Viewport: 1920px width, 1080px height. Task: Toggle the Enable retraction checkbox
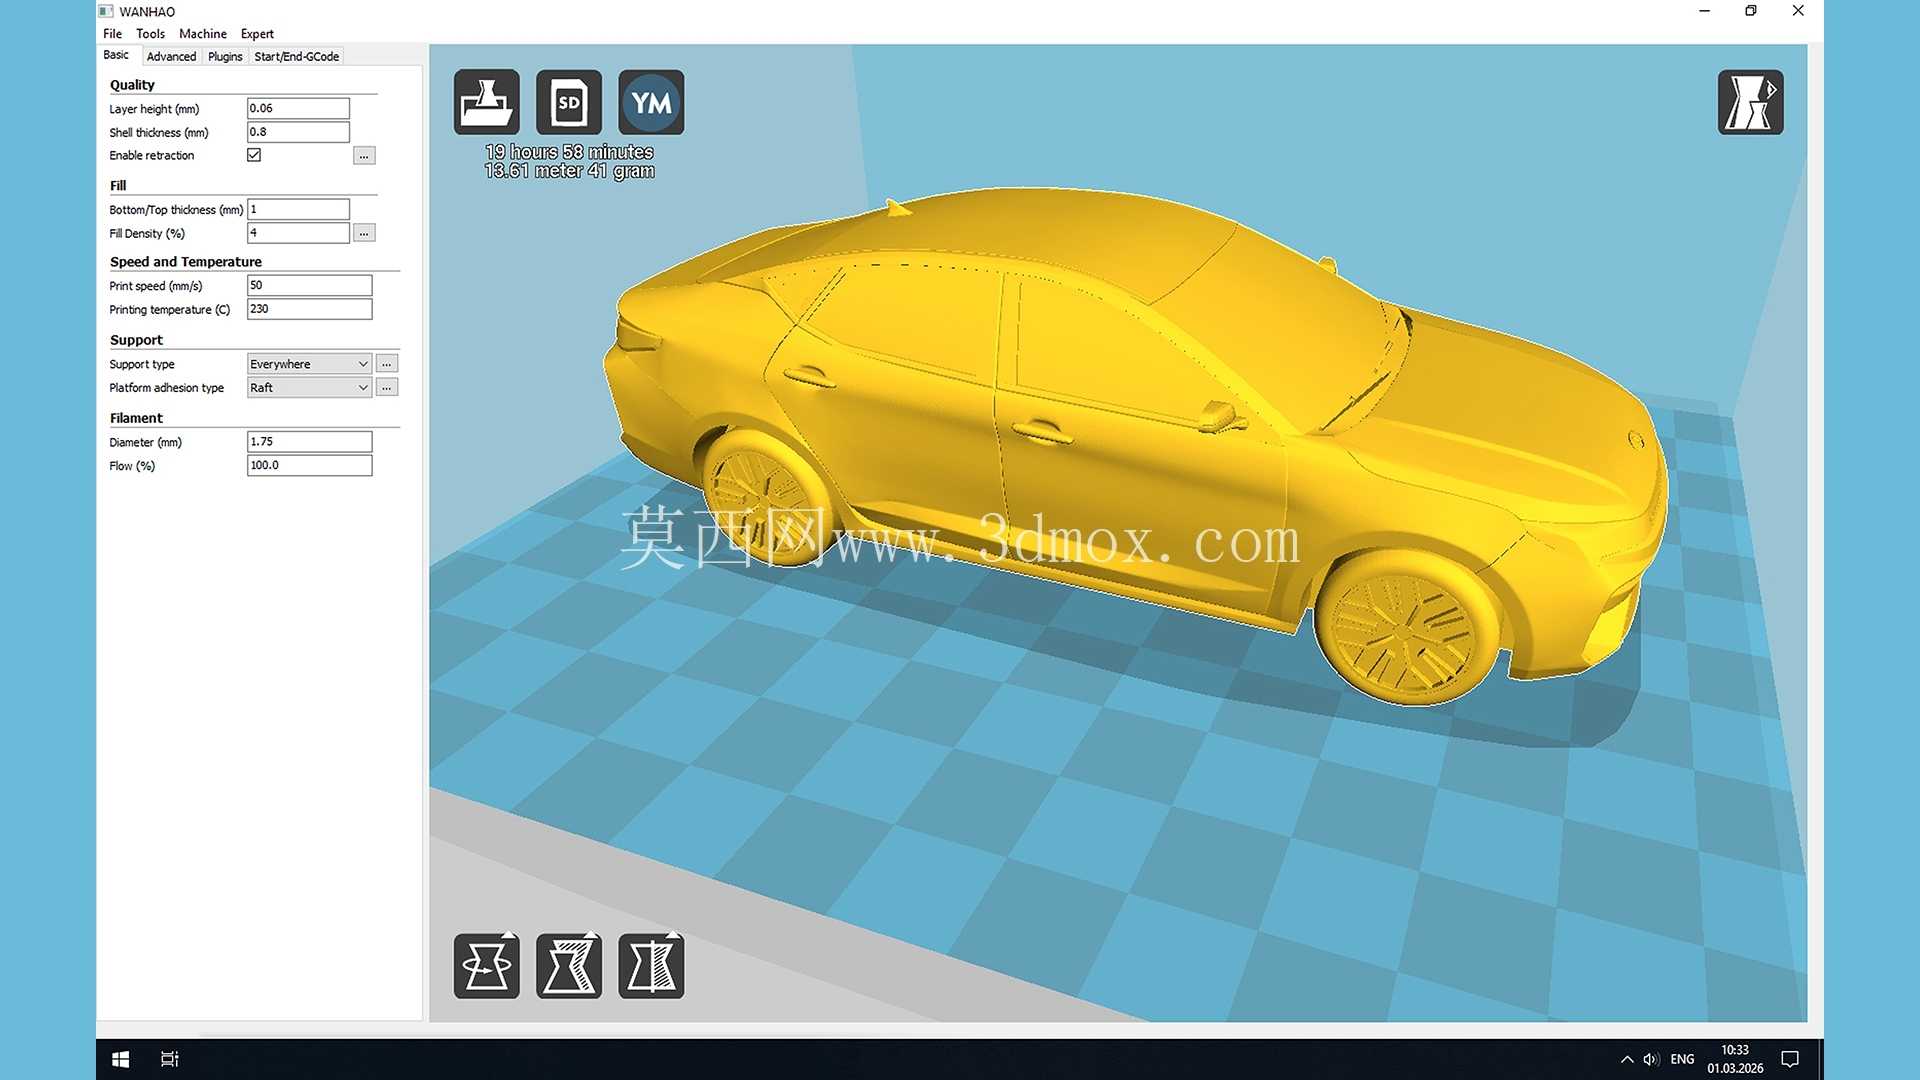pyautogui.click(x=254, y=155)
